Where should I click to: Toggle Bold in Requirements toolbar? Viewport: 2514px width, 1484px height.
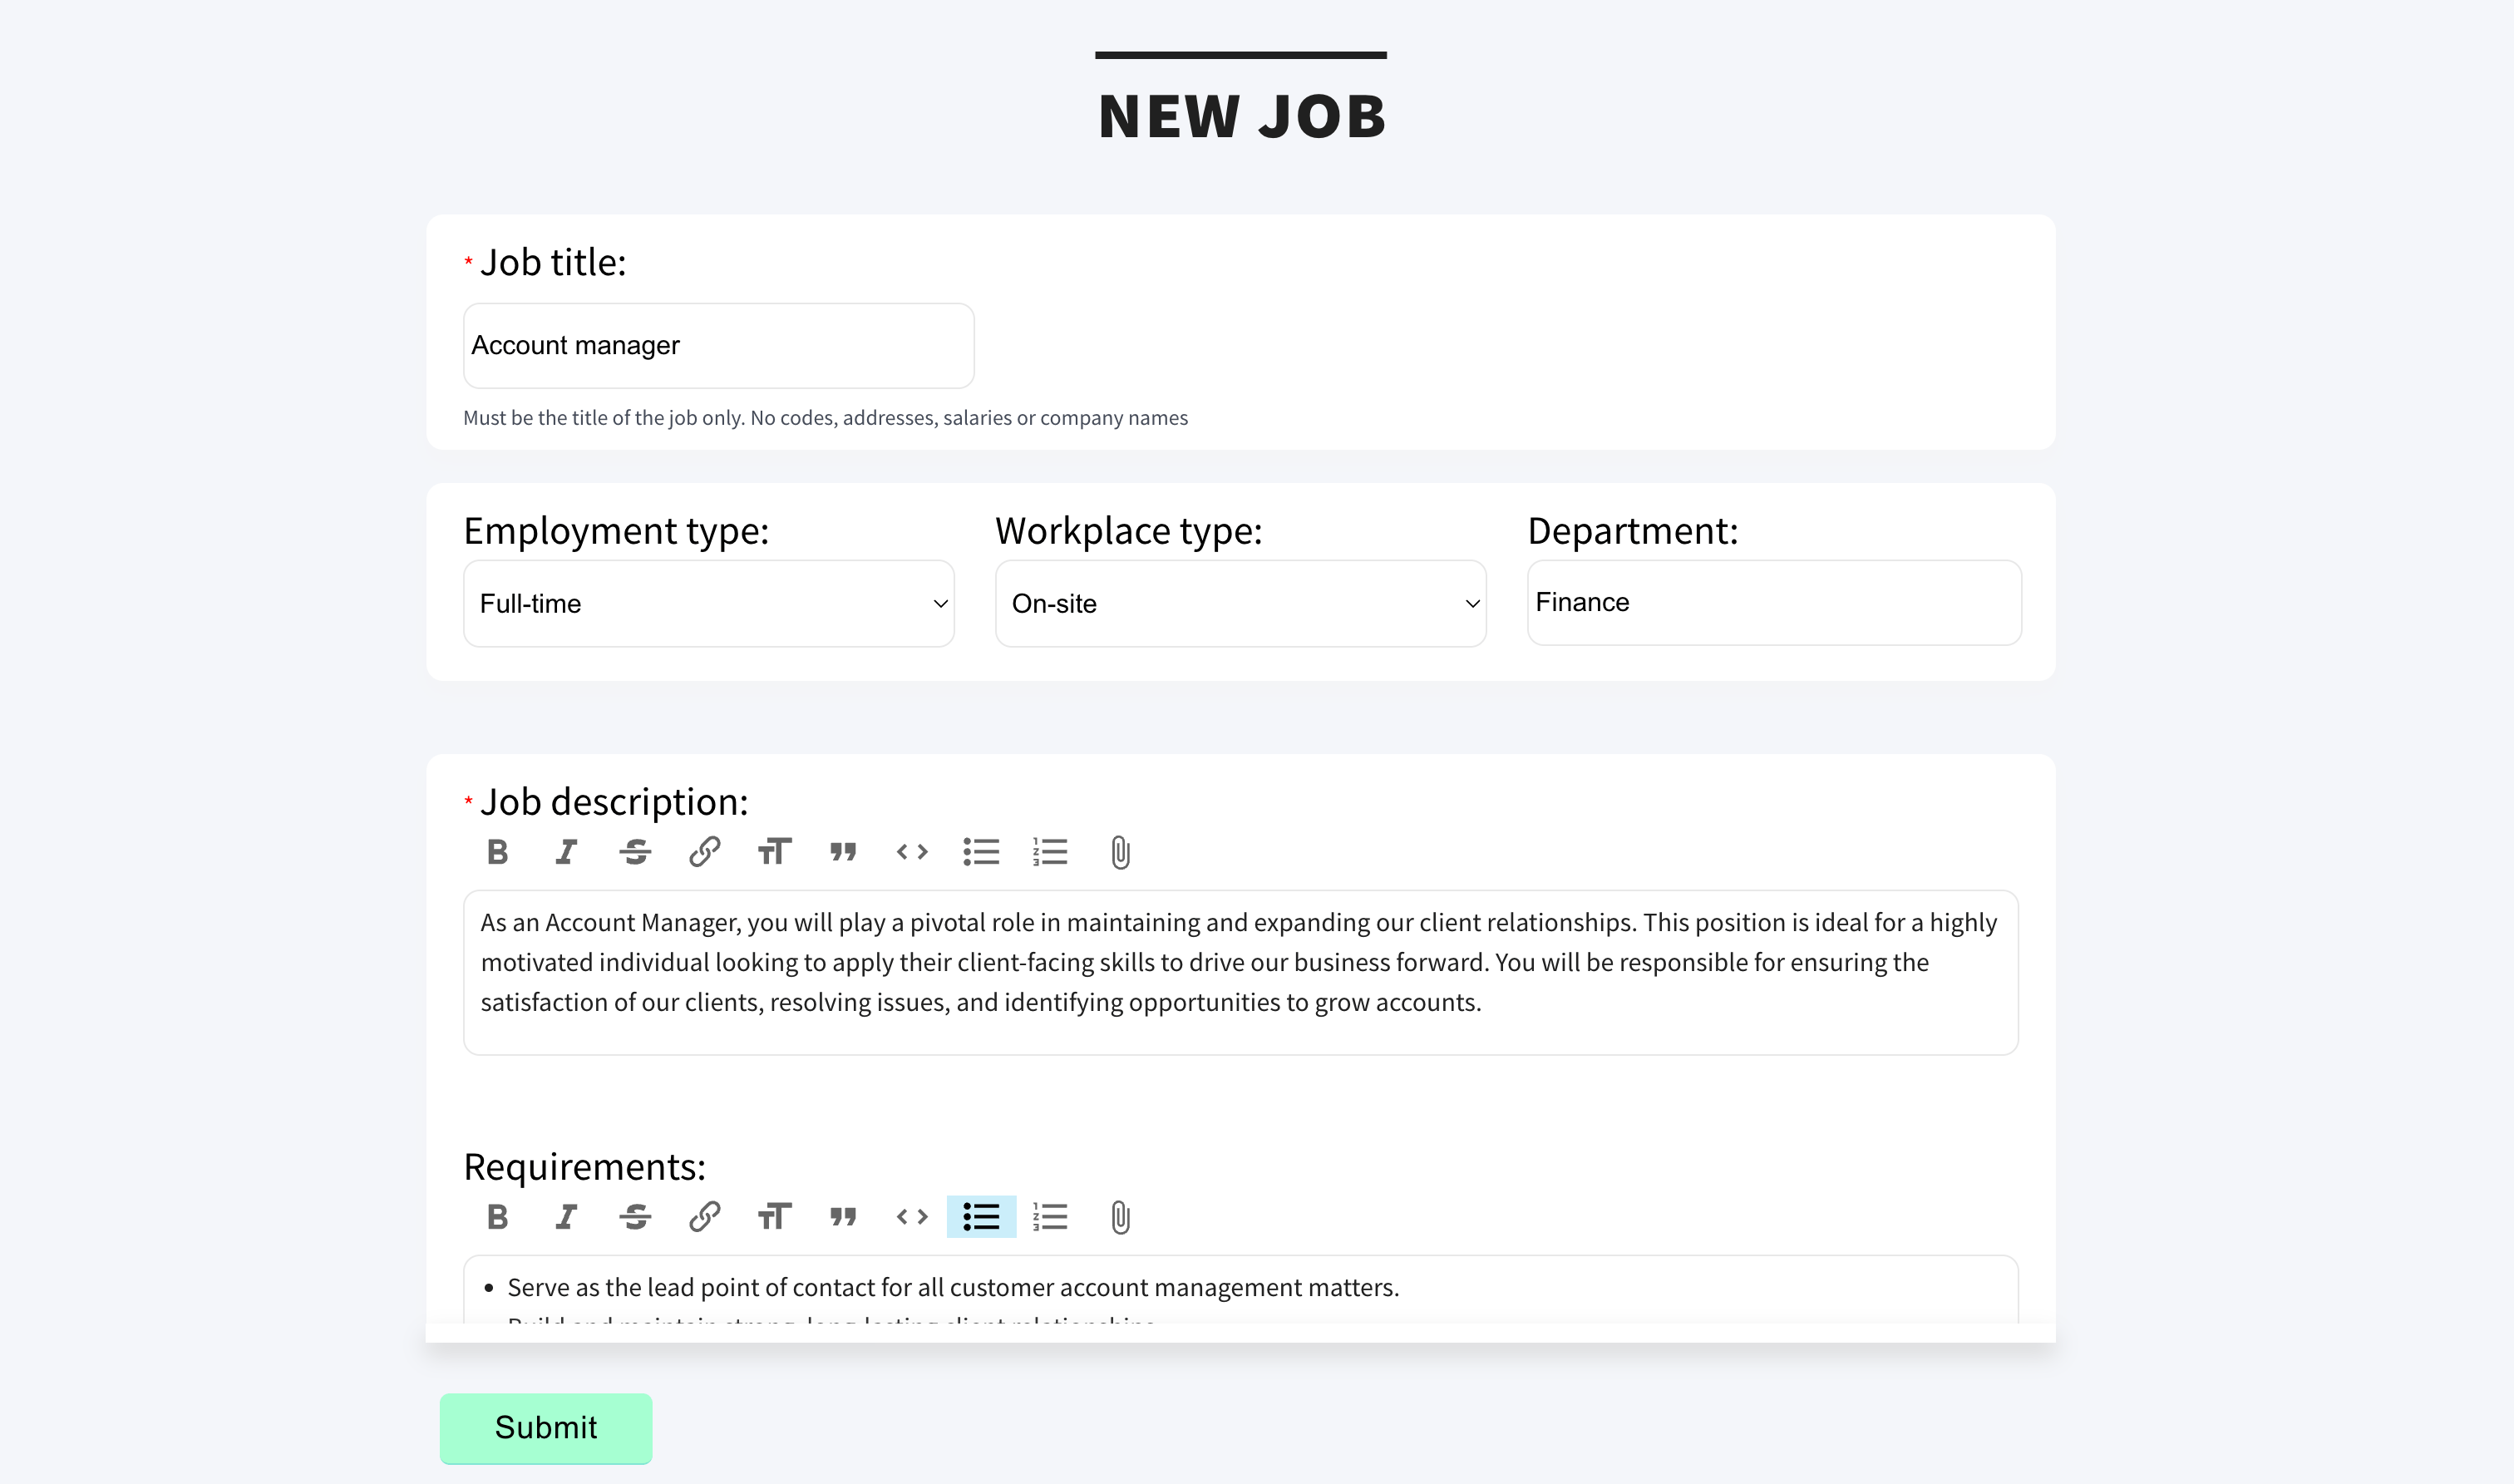[x=497, y=1217]
